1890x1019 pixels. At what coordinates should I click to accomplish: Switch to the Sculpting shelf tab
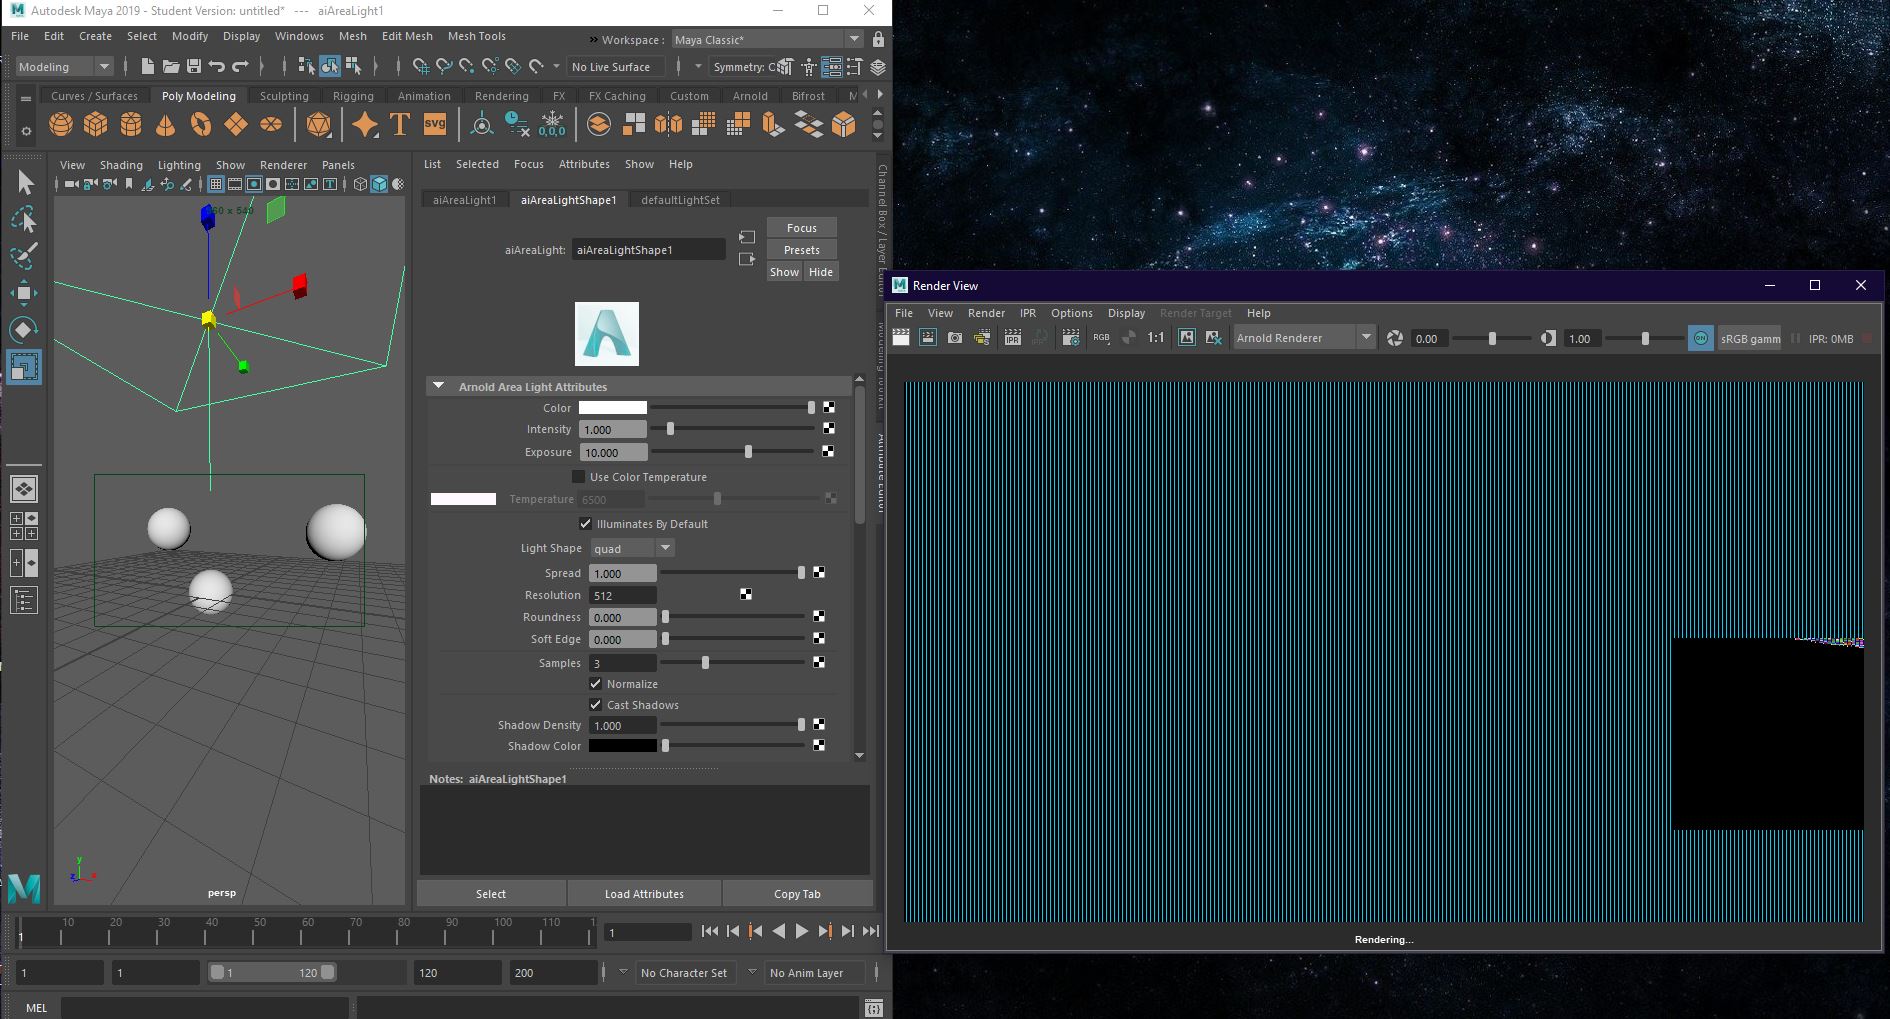tap(284, 96)
